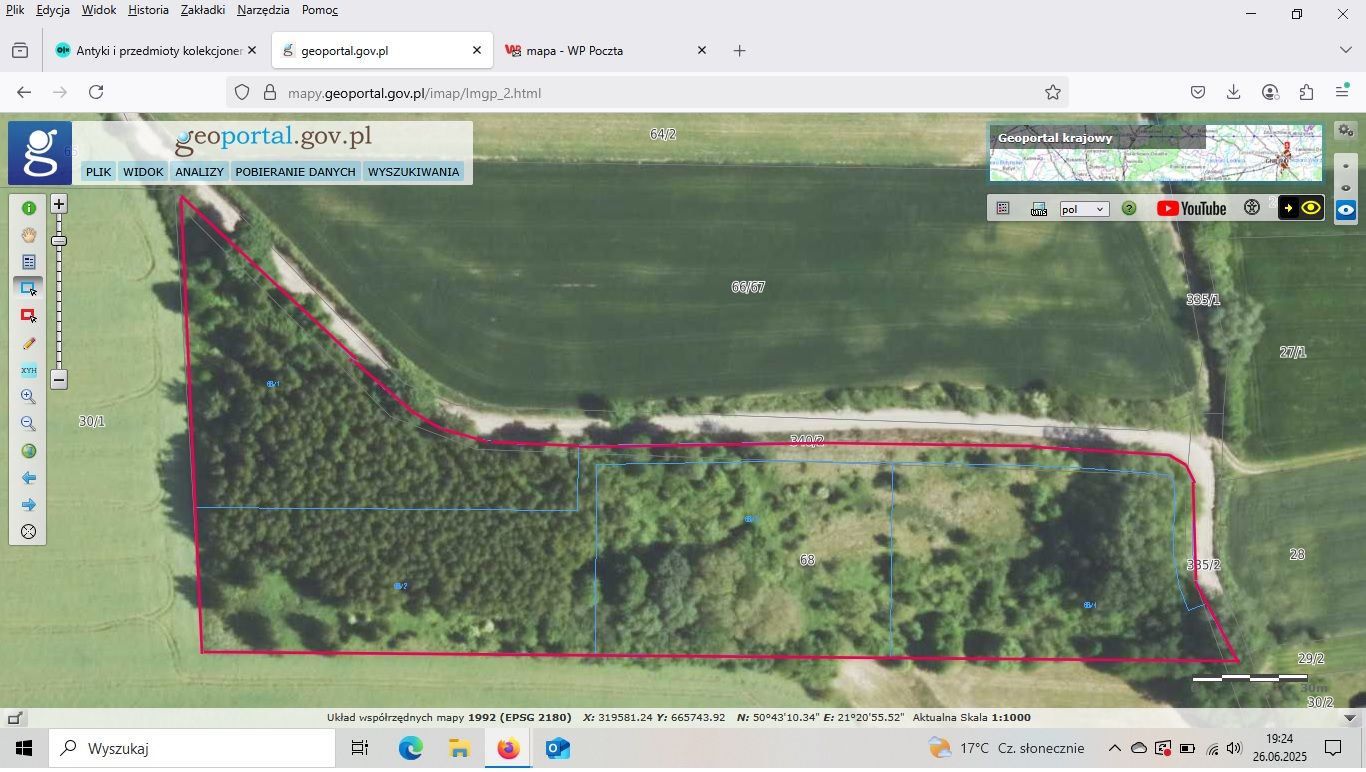Viewport: 1366px width, 772px height.
Task: Open the Zakładki browser menu
Action: click(x=203, y=10)
